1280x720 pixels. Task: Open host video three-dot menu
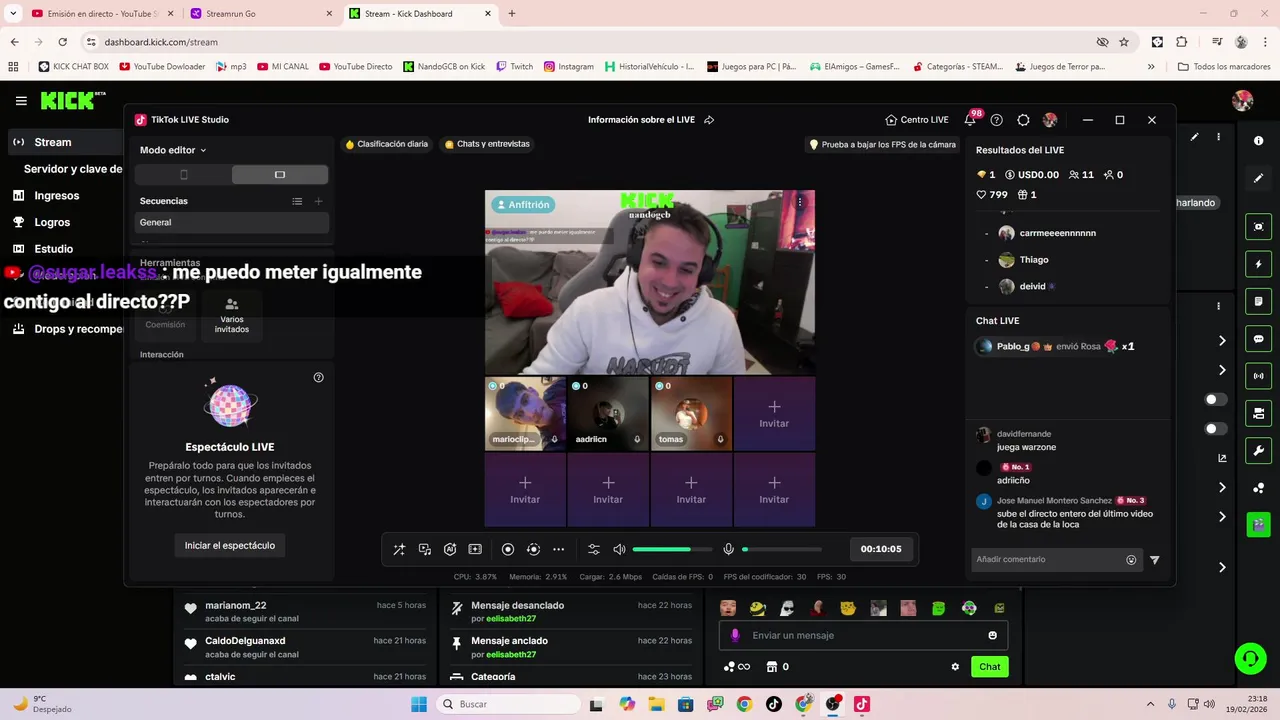pos(800,202)
